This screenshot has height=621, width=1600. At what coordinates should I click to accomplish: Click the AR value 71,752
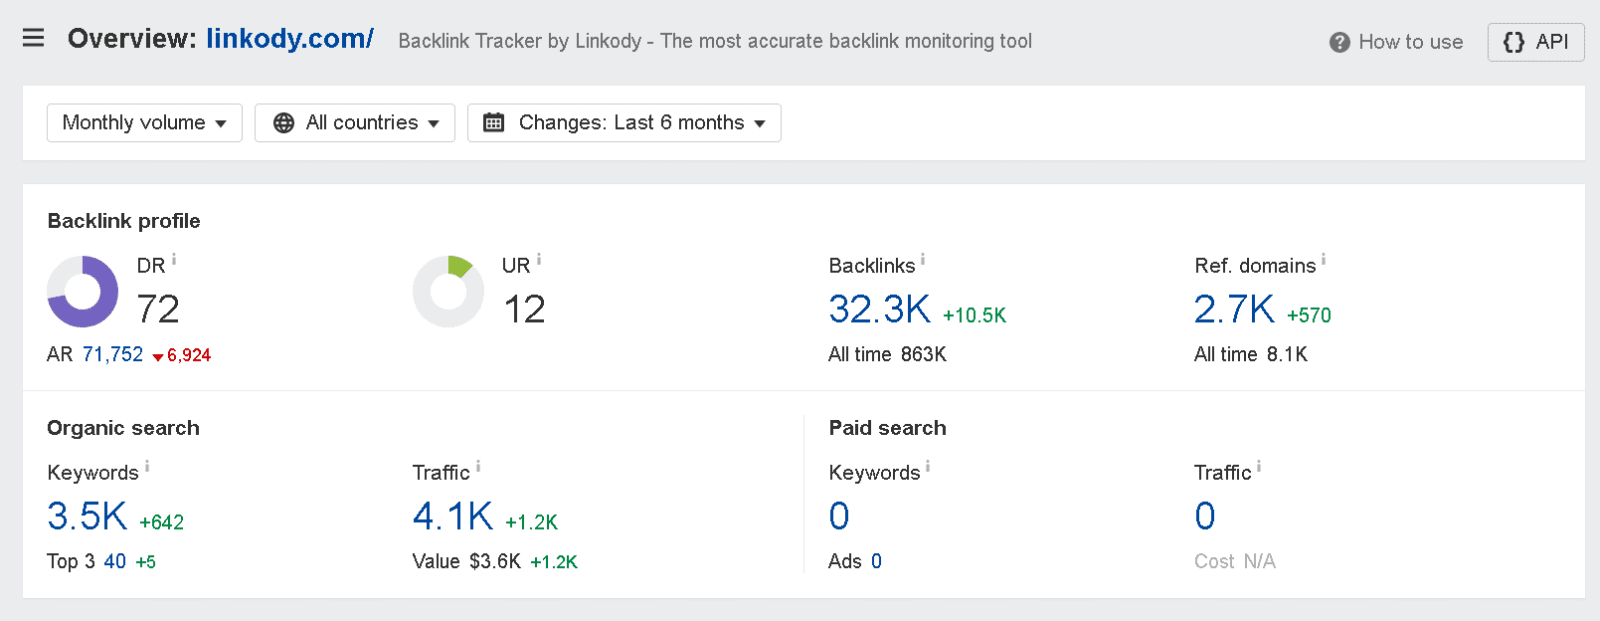pyautogui.click(x=113, y=355)
